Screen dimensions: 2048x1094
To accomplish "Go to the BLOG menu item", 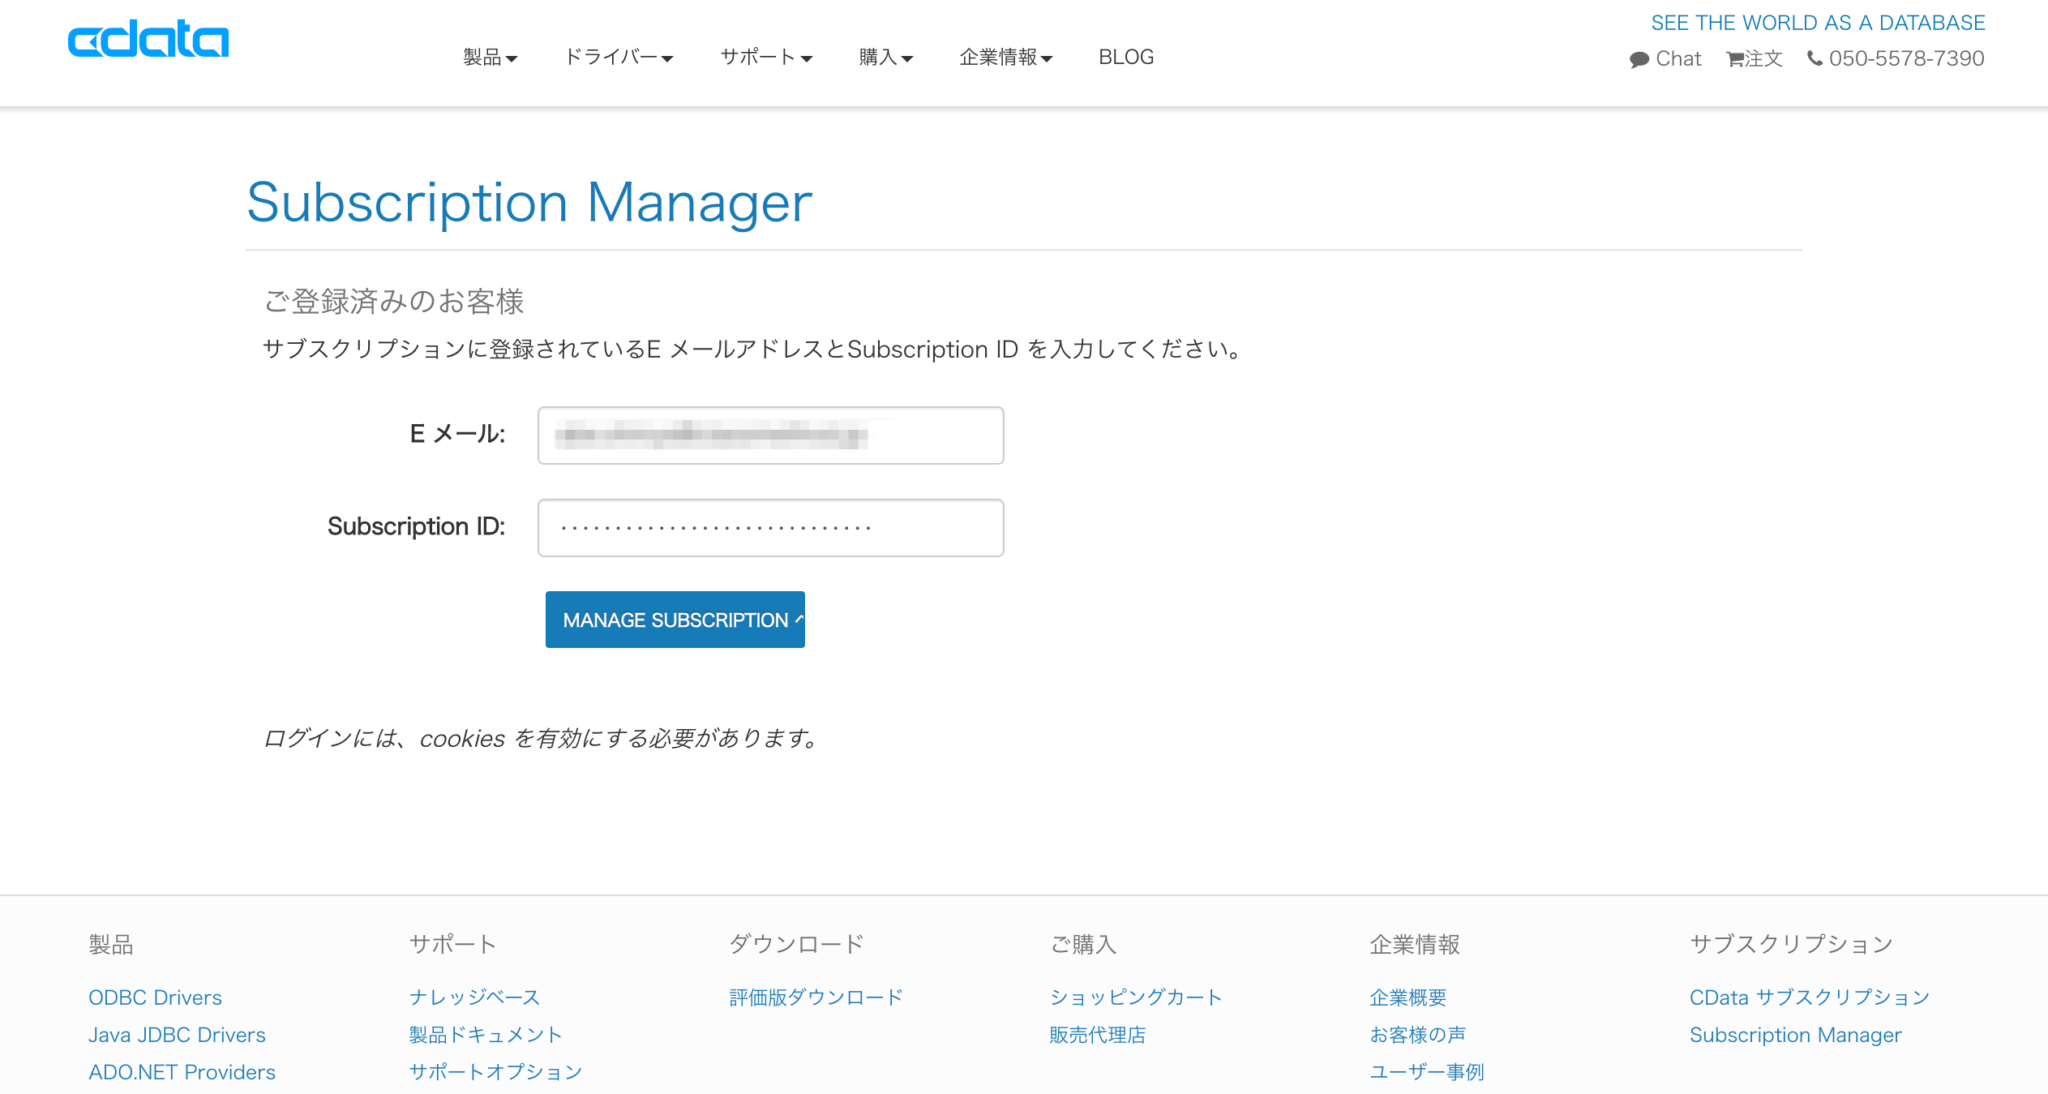I will tap(1126, 57).
